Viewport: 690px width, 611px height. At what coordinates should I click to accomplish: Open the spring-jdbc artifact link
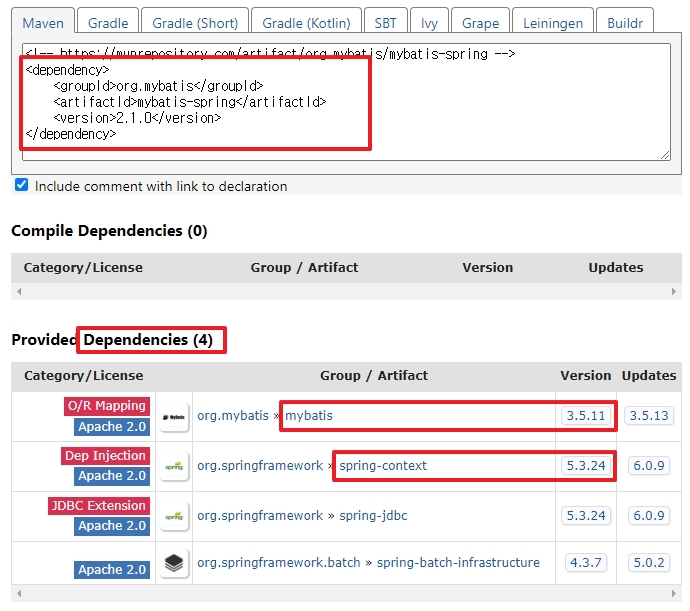point(373,515)
